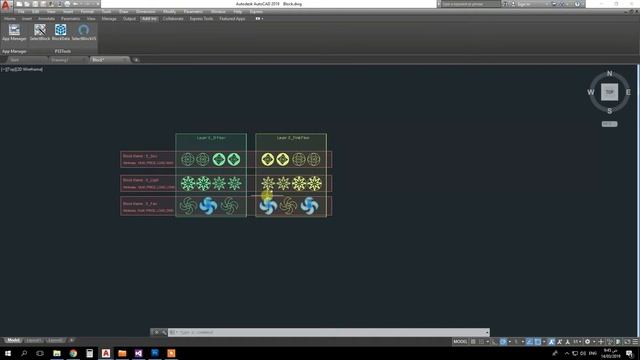Open Workspace Switching gear in status bar

coord(587,342)
